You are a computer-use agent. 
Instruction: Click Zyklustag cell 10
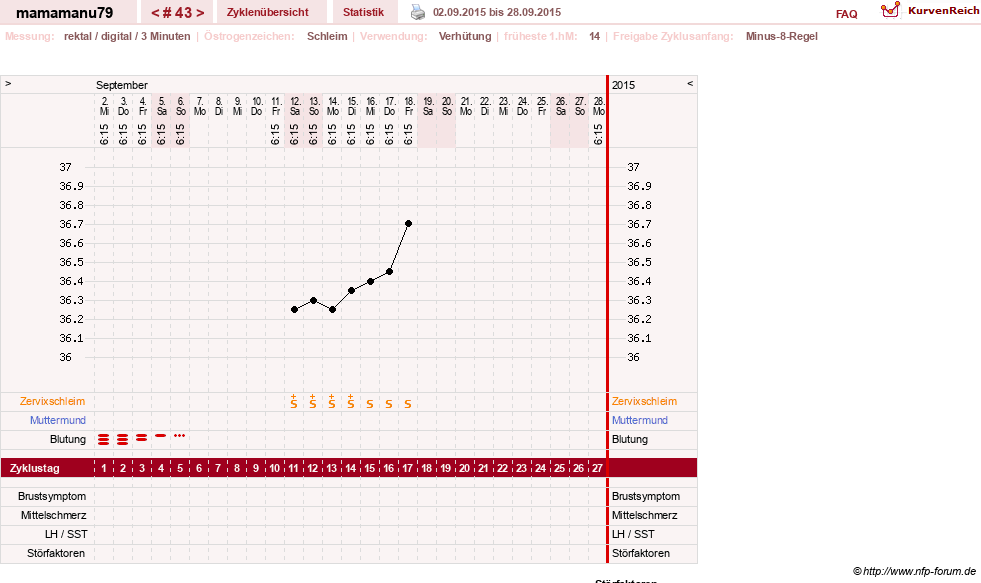(x=275, y=468)
